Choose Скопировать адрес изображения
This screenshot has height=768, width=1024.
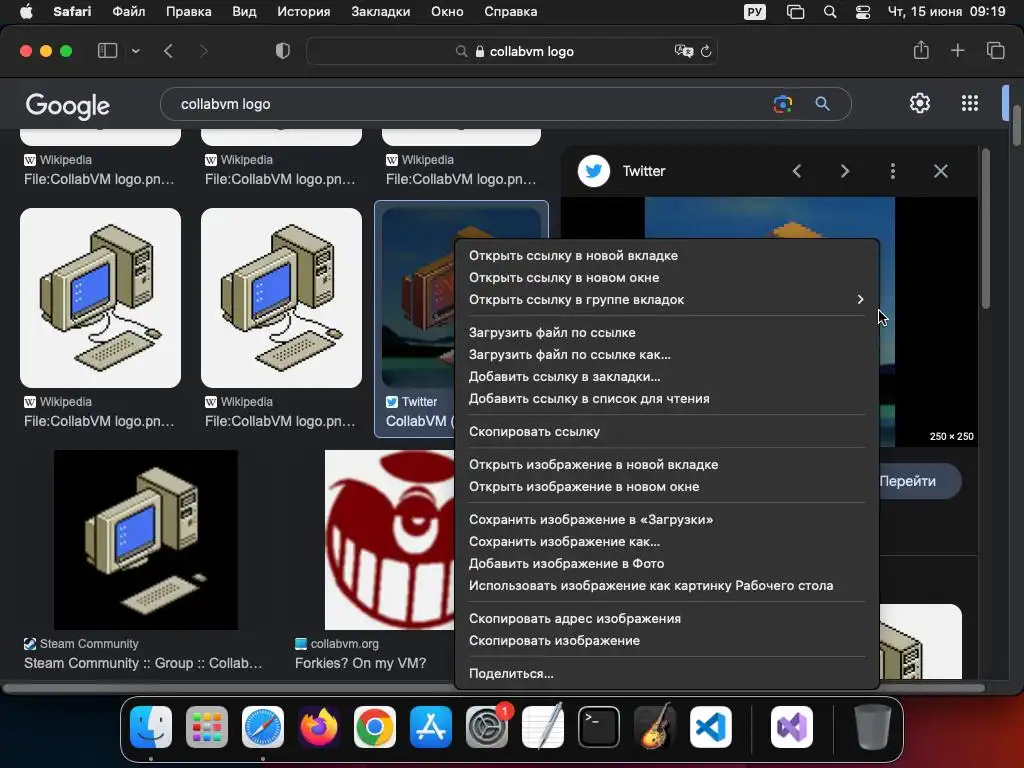667,618
